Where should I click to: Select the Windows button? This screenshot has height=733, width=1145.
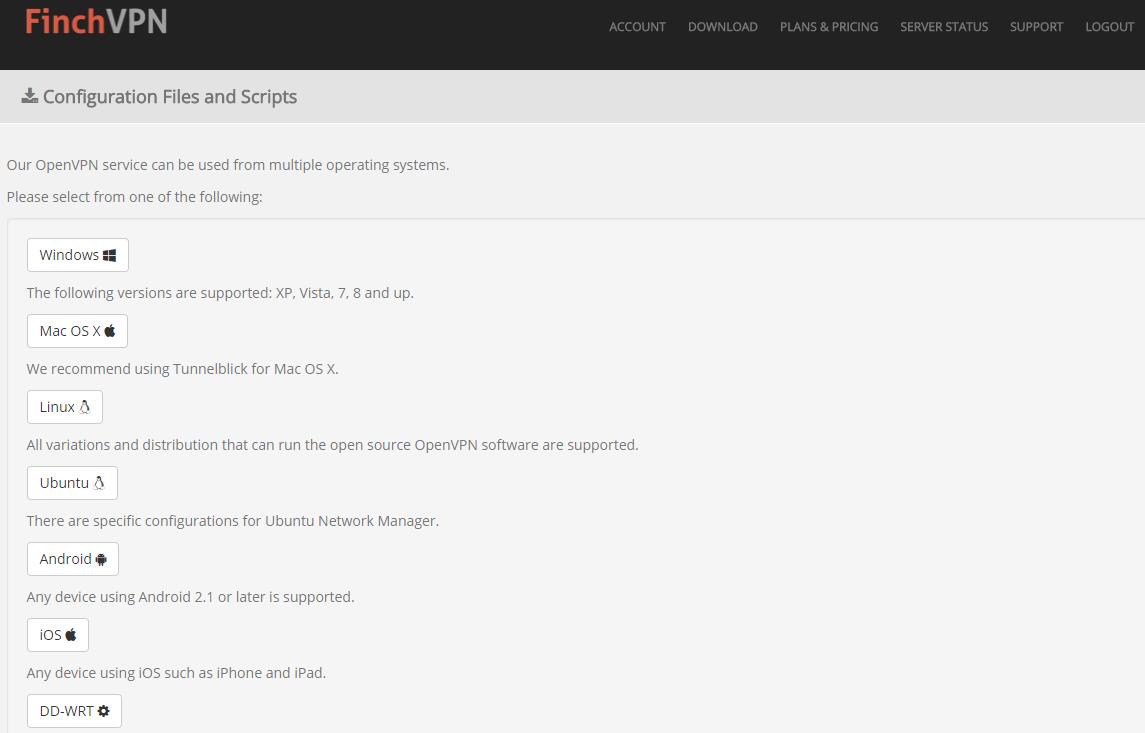click(x=77, y=255)
